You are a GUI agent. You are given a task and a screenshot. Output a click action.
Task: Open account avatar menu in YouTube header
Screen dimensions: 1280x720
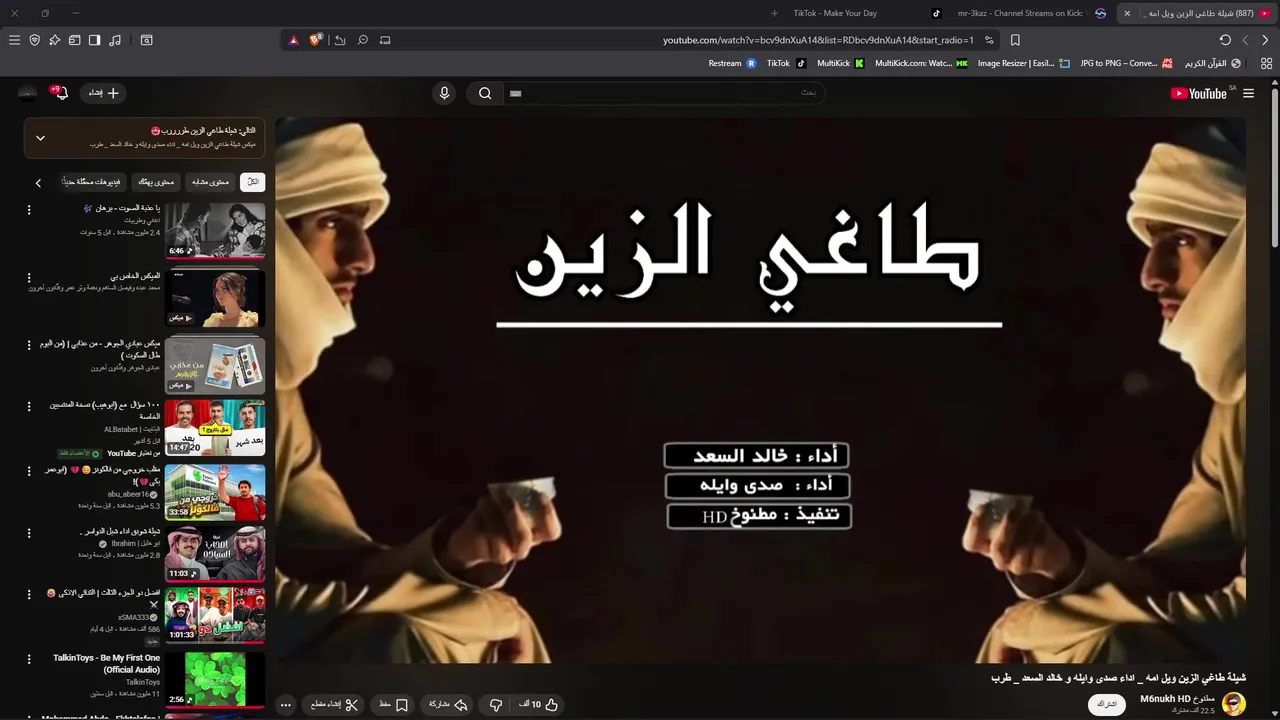tap(28, 93)
